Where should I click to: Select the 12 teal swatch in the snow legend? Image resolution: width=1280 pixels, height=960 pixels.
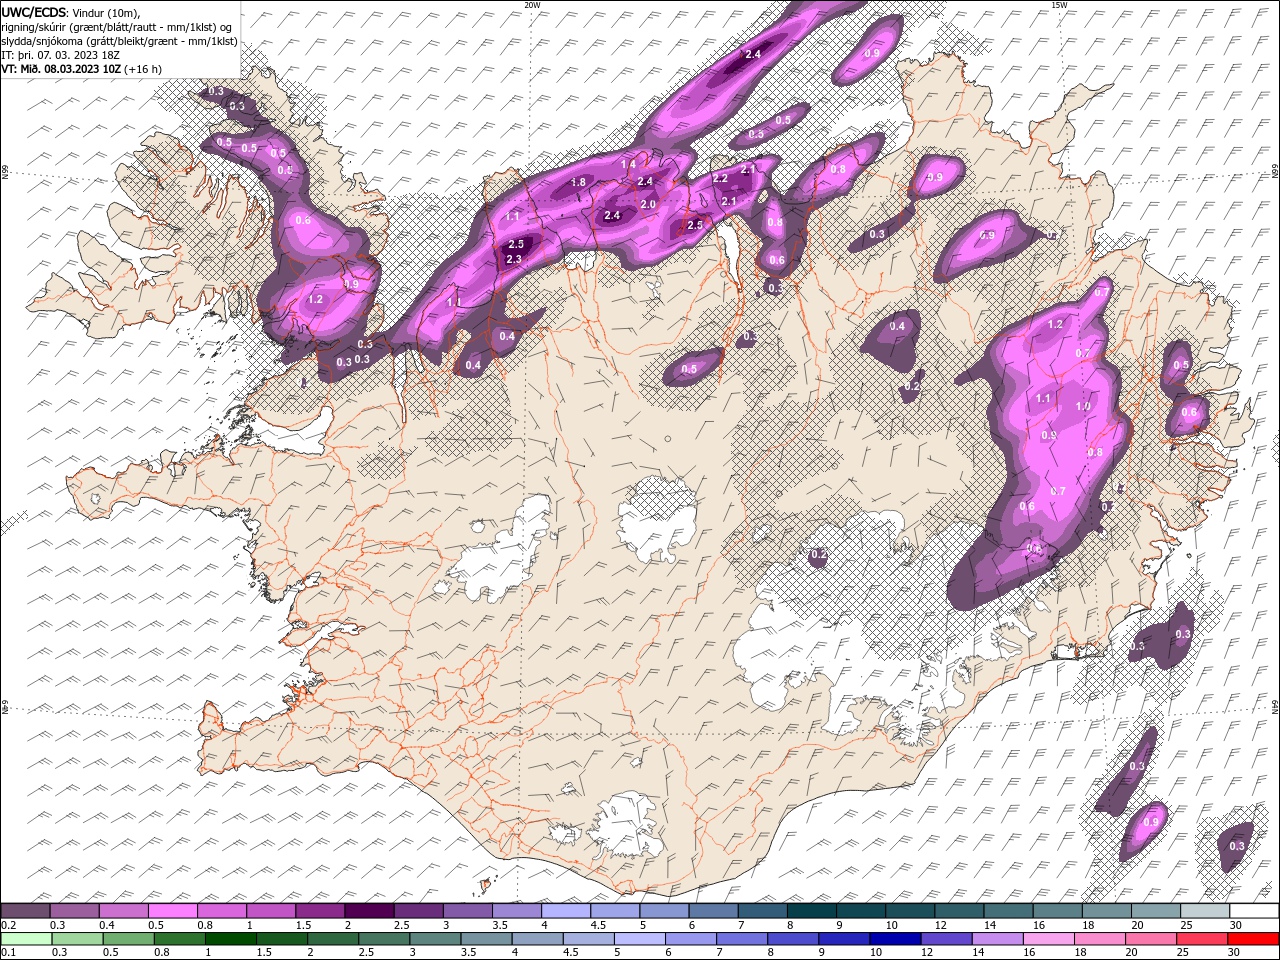pos(959,911)
